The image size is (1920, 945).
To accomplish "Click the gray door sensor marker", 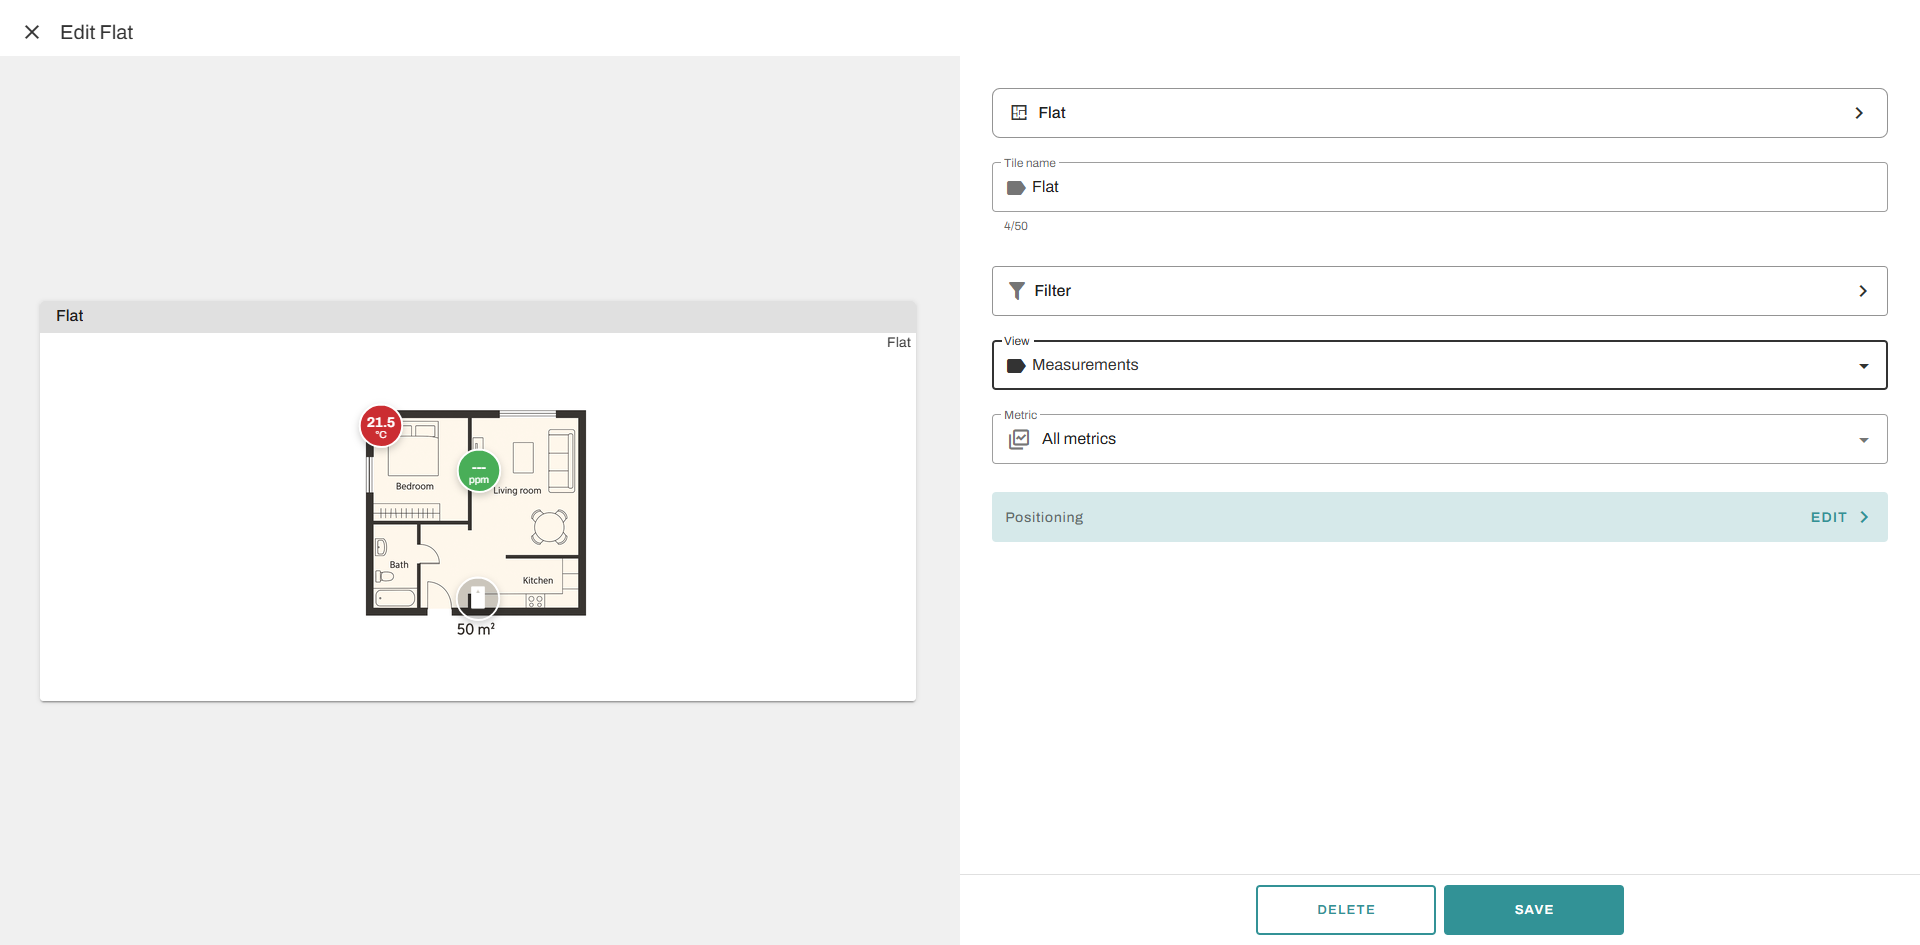I will (478, 598).
